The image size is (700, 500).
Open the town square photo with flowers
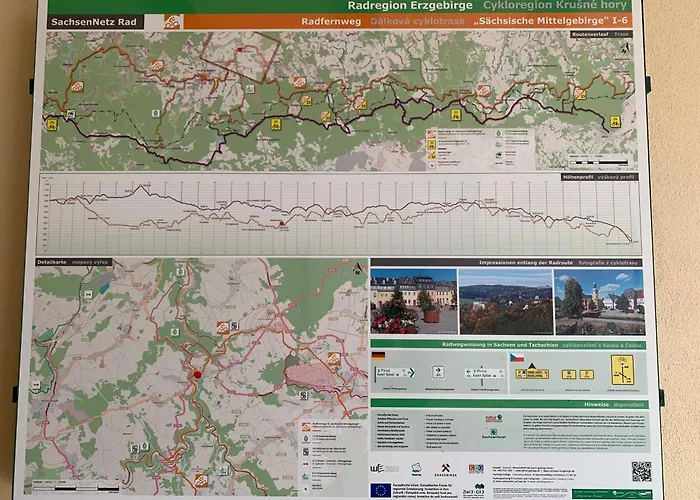[413, 301]
